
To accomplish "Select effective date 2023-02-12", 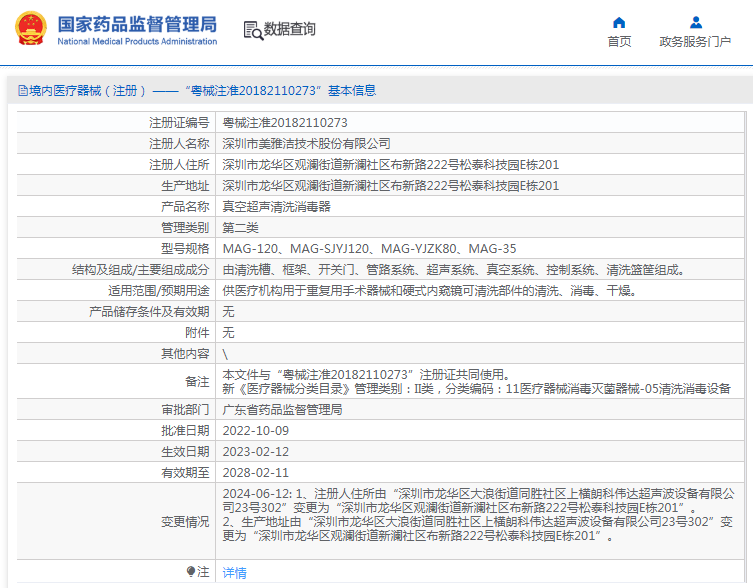I will [255, 452].
